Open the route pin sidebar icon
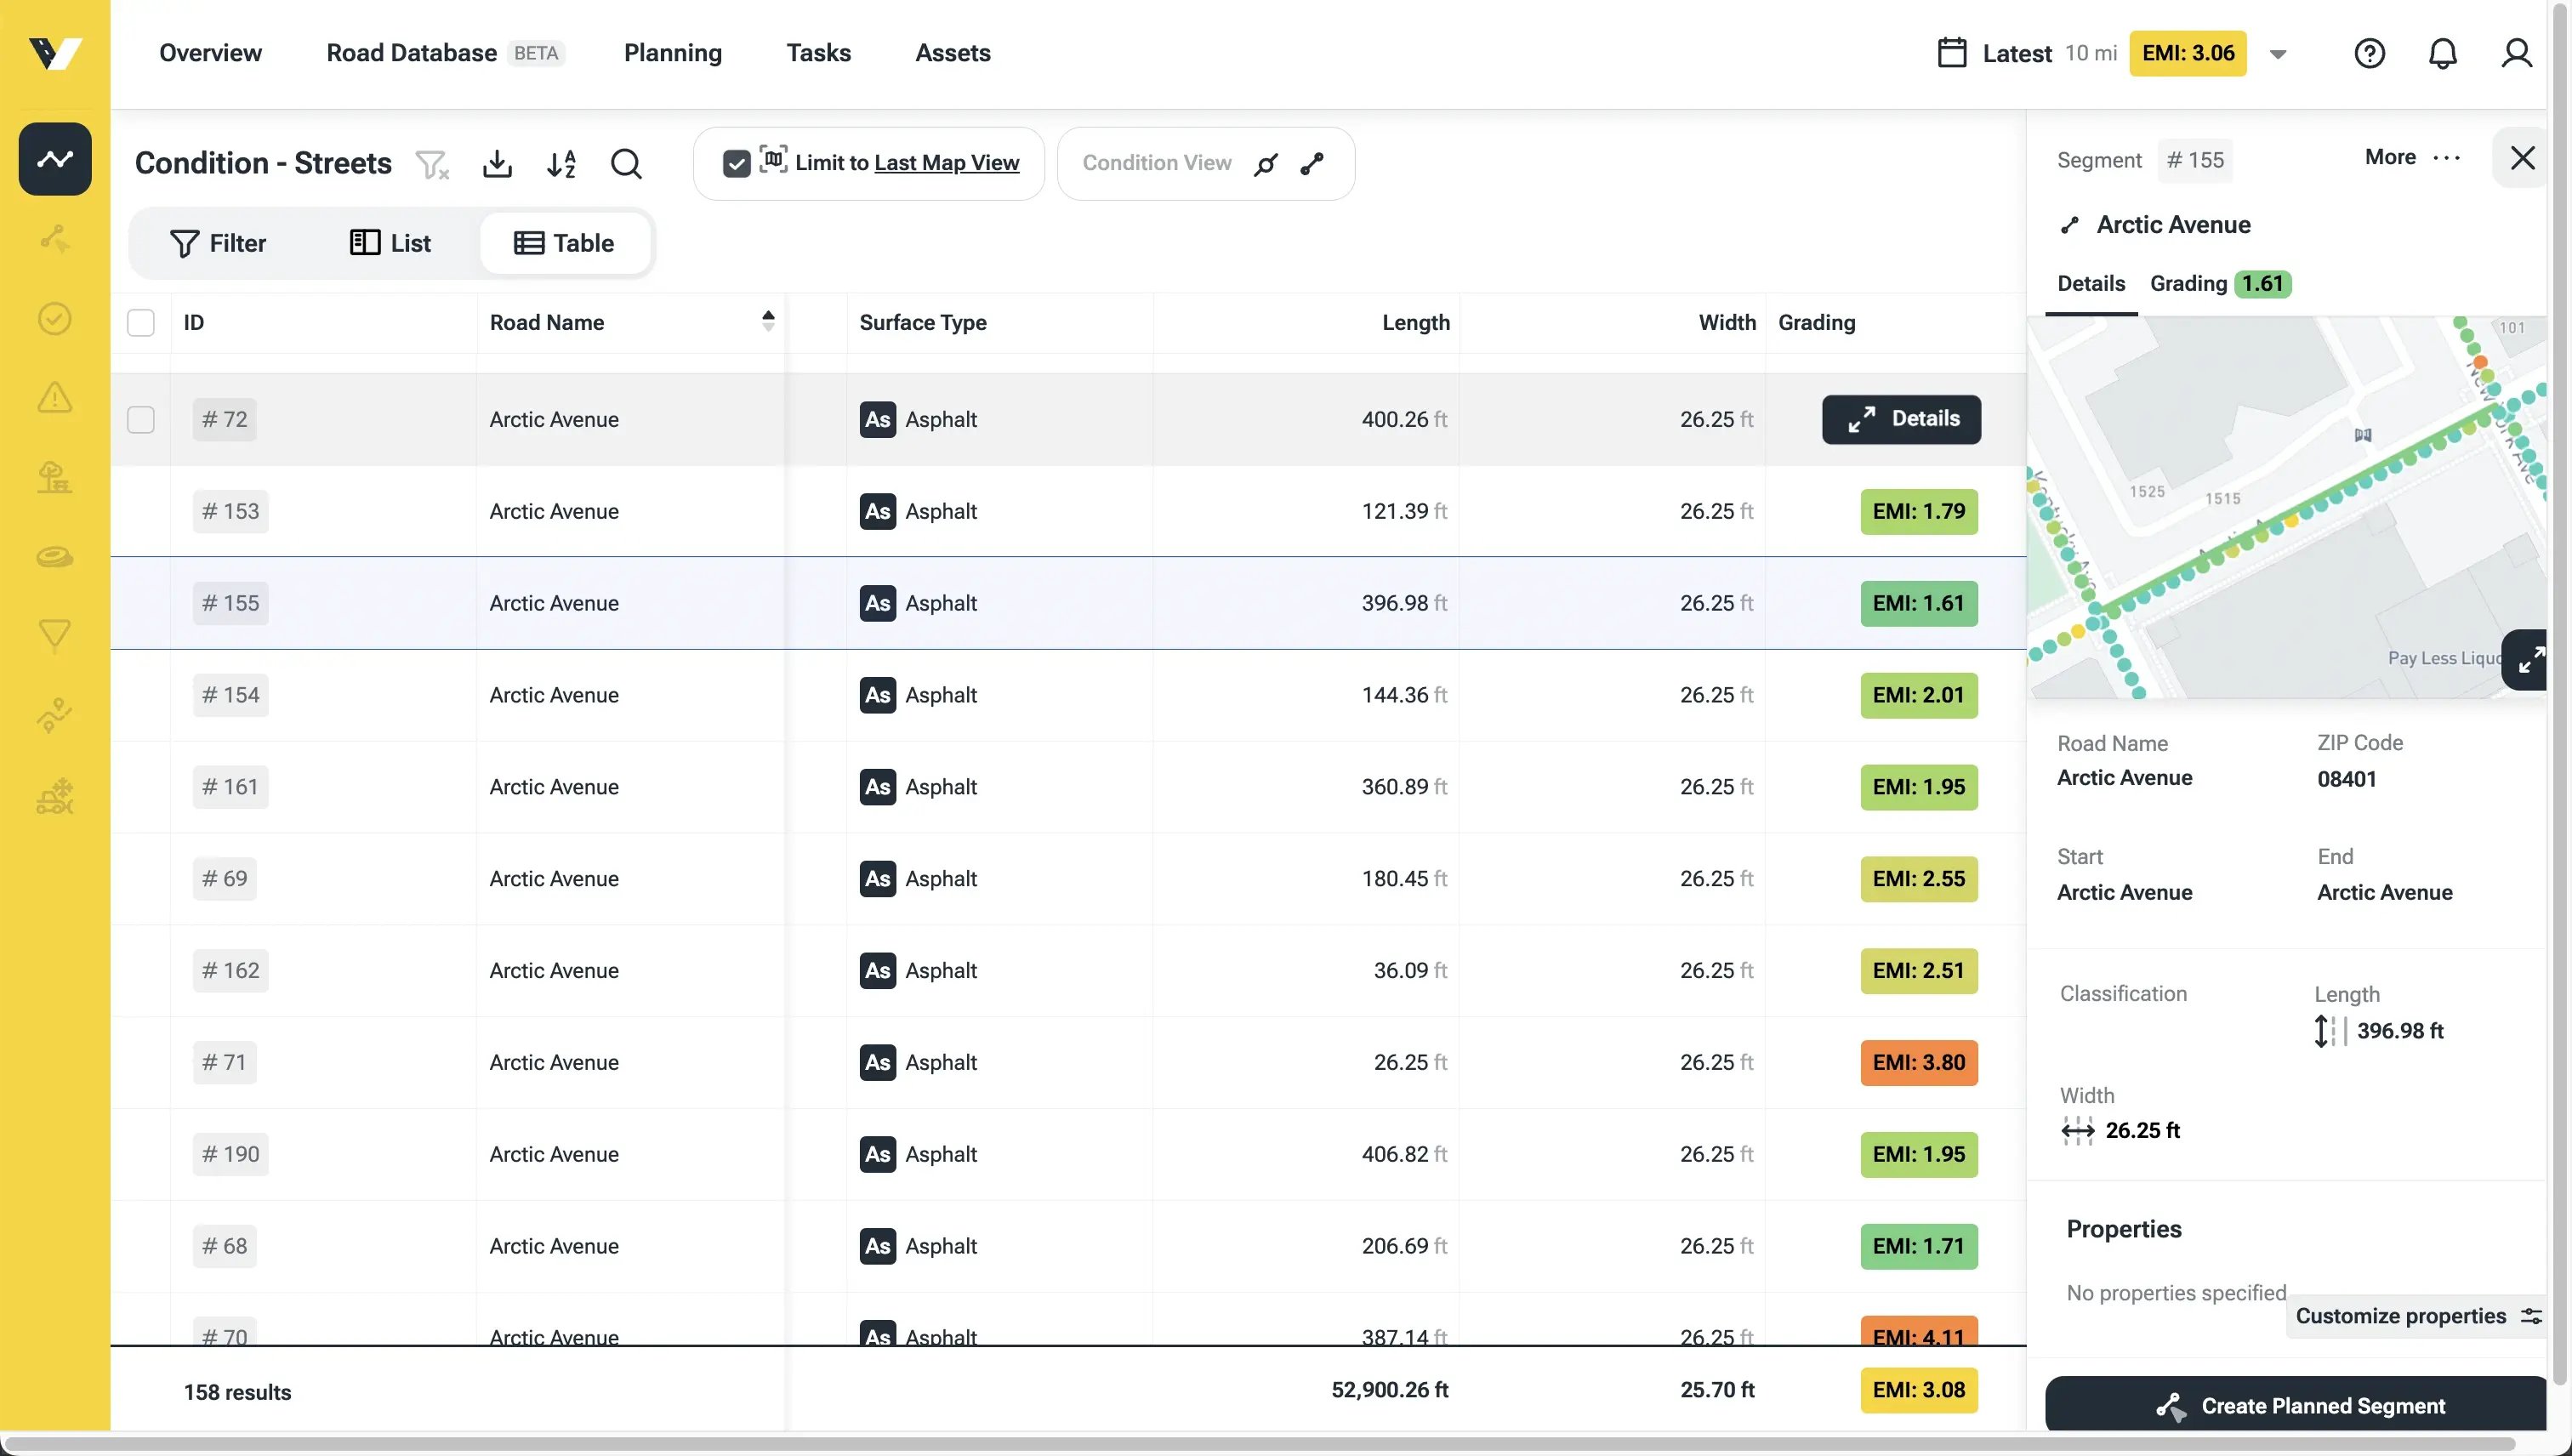Image resolution: width=2572 pixels, height=1456 pixels. 55,715
